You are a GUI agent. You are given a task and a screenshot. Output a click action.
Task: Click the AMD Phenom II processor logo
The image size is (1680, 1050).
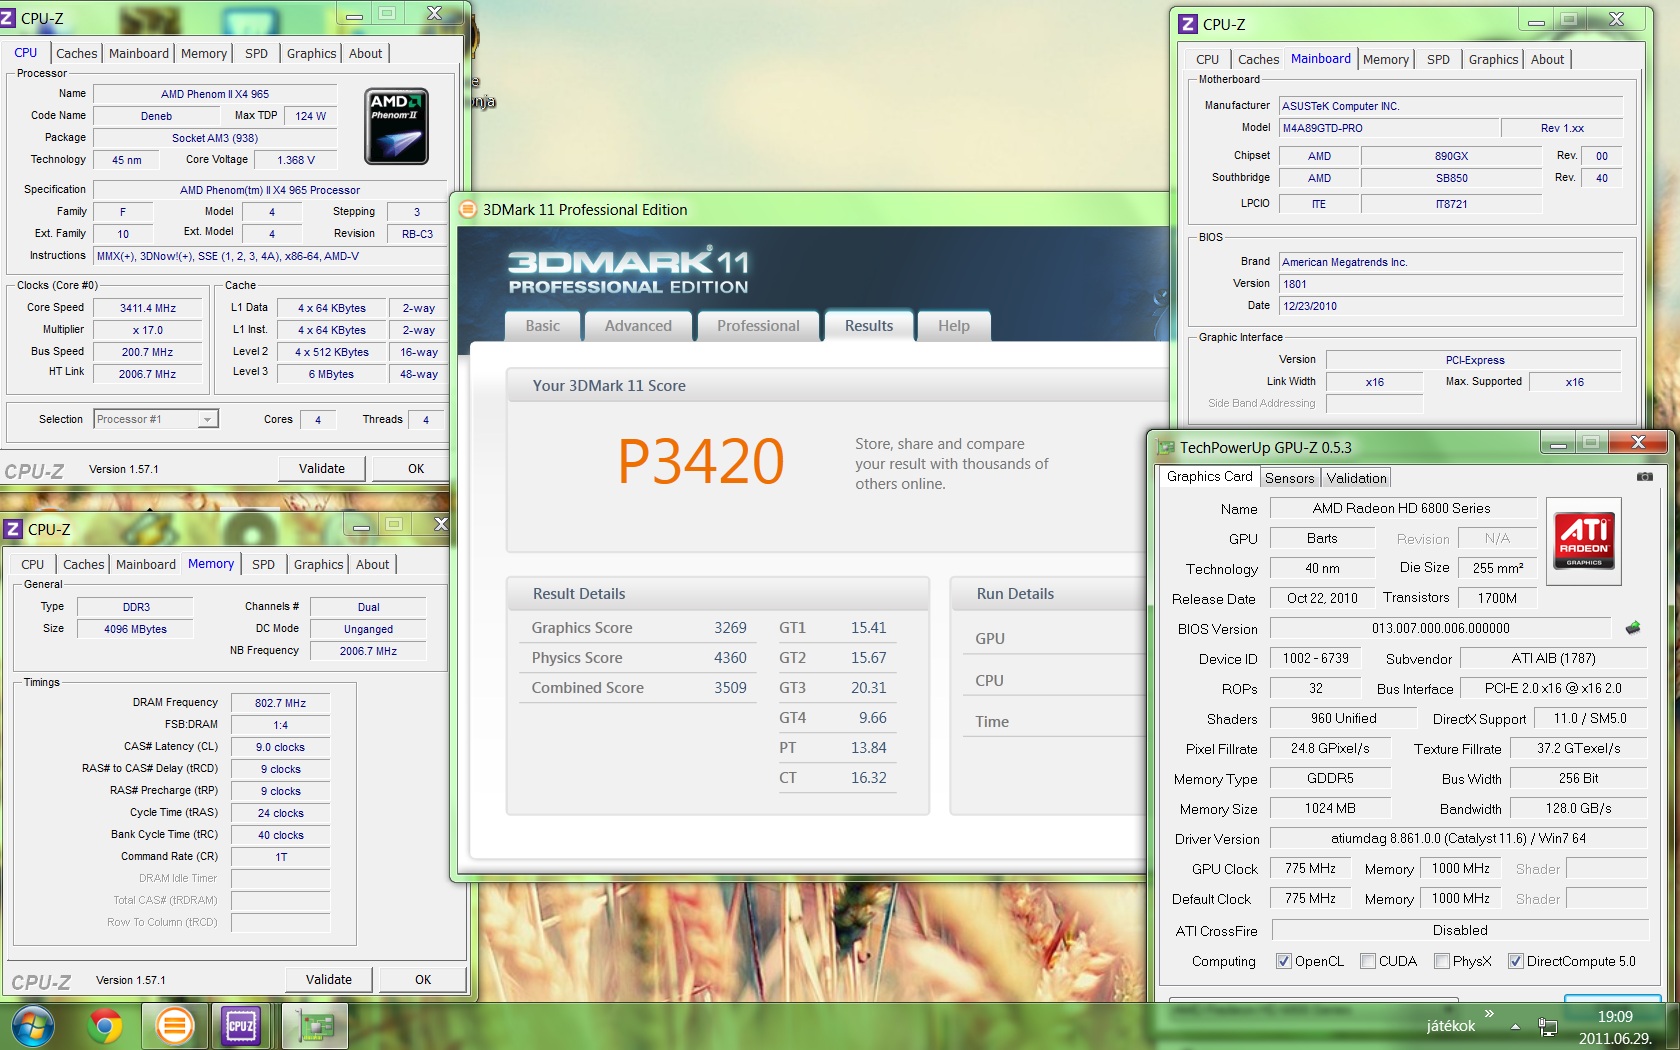click(397, 127)
